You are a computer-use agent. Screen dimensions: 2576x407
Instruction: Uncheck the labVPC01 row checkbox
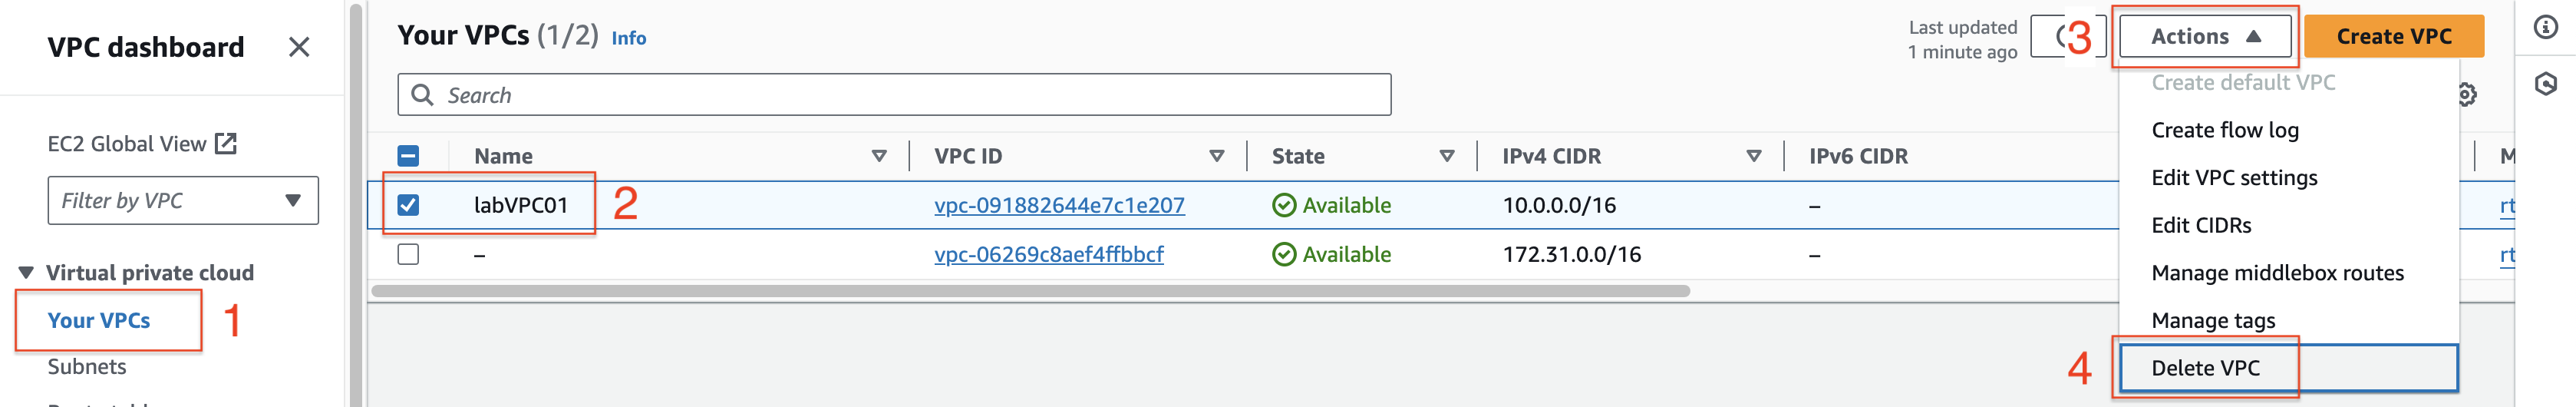(x=408, y=205)
